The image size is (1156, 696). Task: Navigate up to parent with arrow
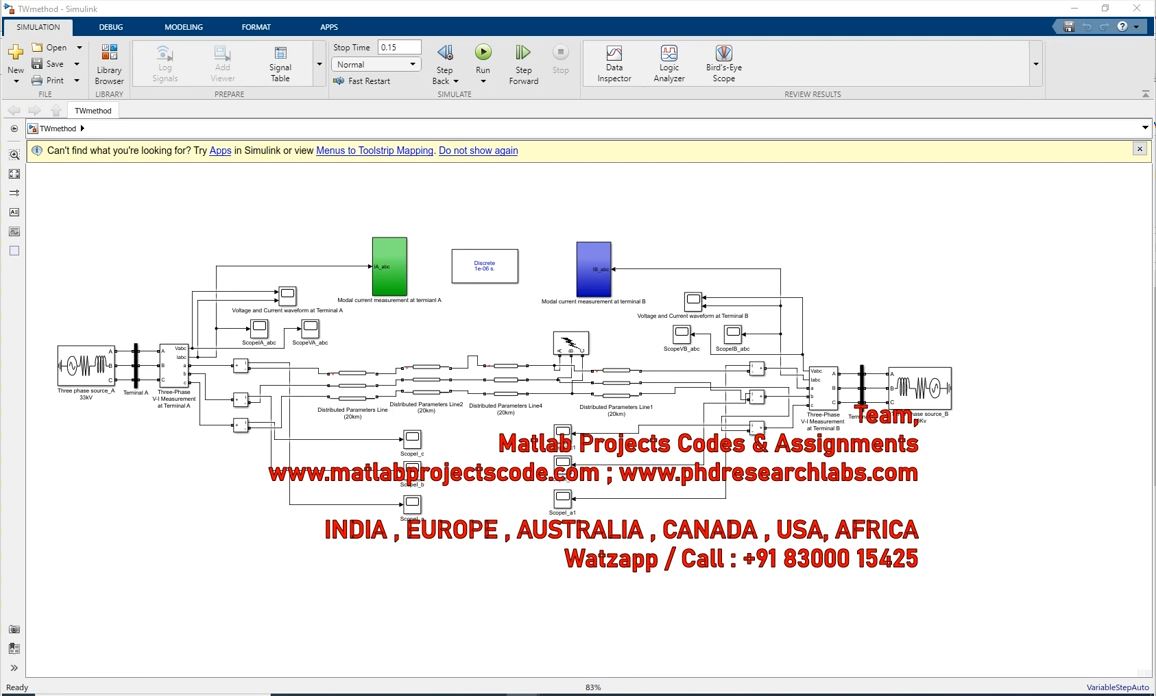pos(56,111)
